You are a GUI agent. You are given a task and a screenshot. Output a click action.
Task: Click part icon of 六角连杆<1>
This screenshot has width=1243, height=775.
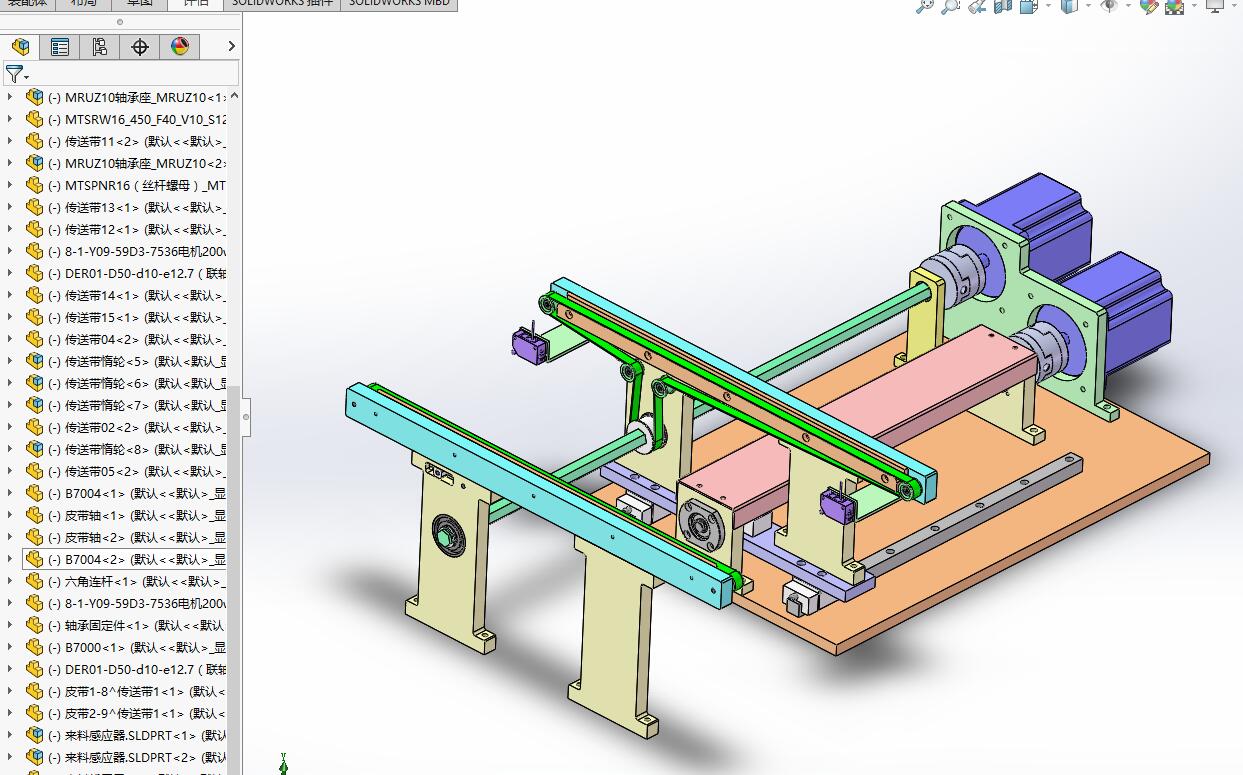(35, 581)
